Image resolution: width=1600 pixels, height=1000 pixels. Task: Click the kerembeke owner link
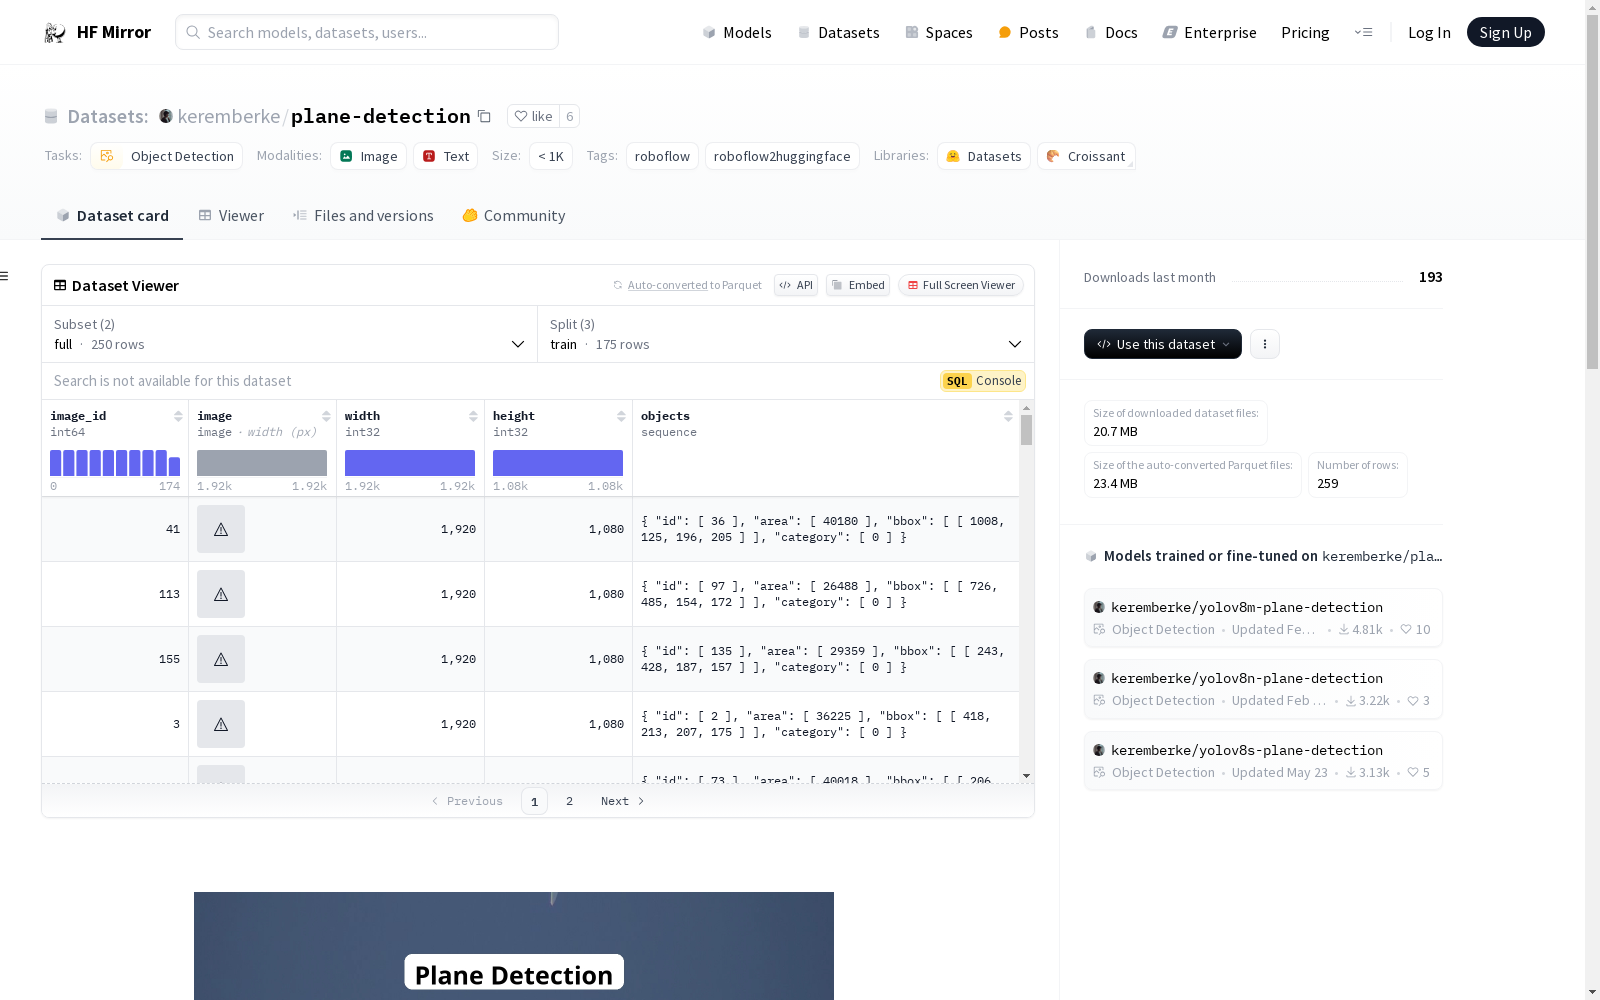coord(229,116)
